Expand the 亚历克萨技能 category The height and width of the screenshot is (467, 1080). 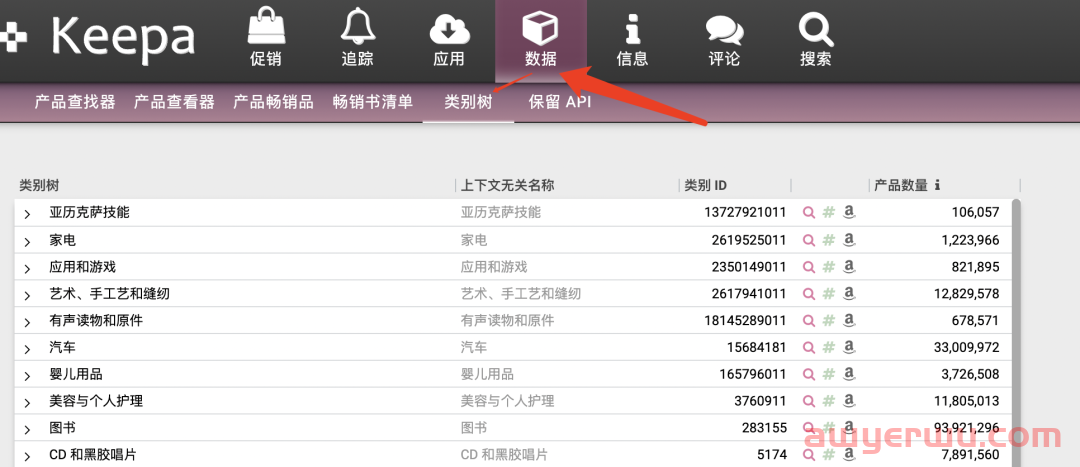(x=27, y=214)
